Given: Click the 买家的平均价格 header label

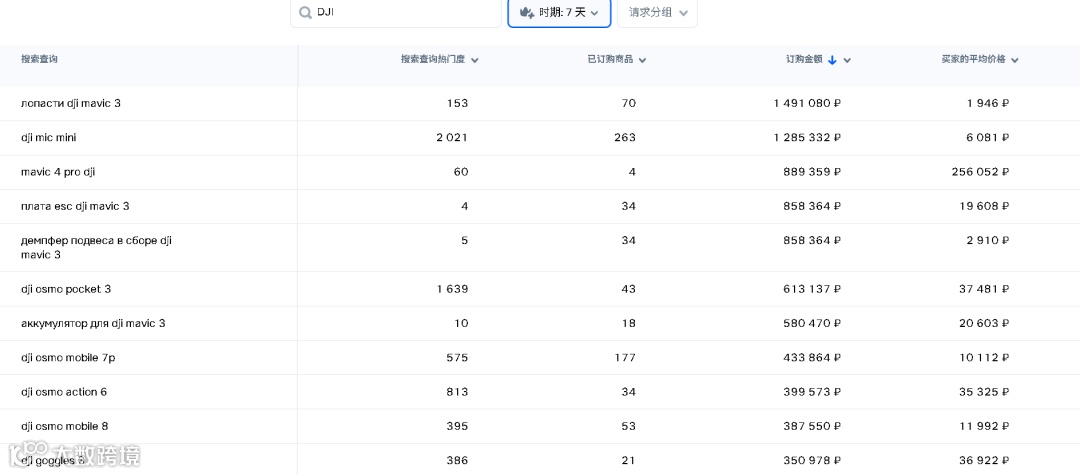Looking at the screenshot, I should pos(973,59).
